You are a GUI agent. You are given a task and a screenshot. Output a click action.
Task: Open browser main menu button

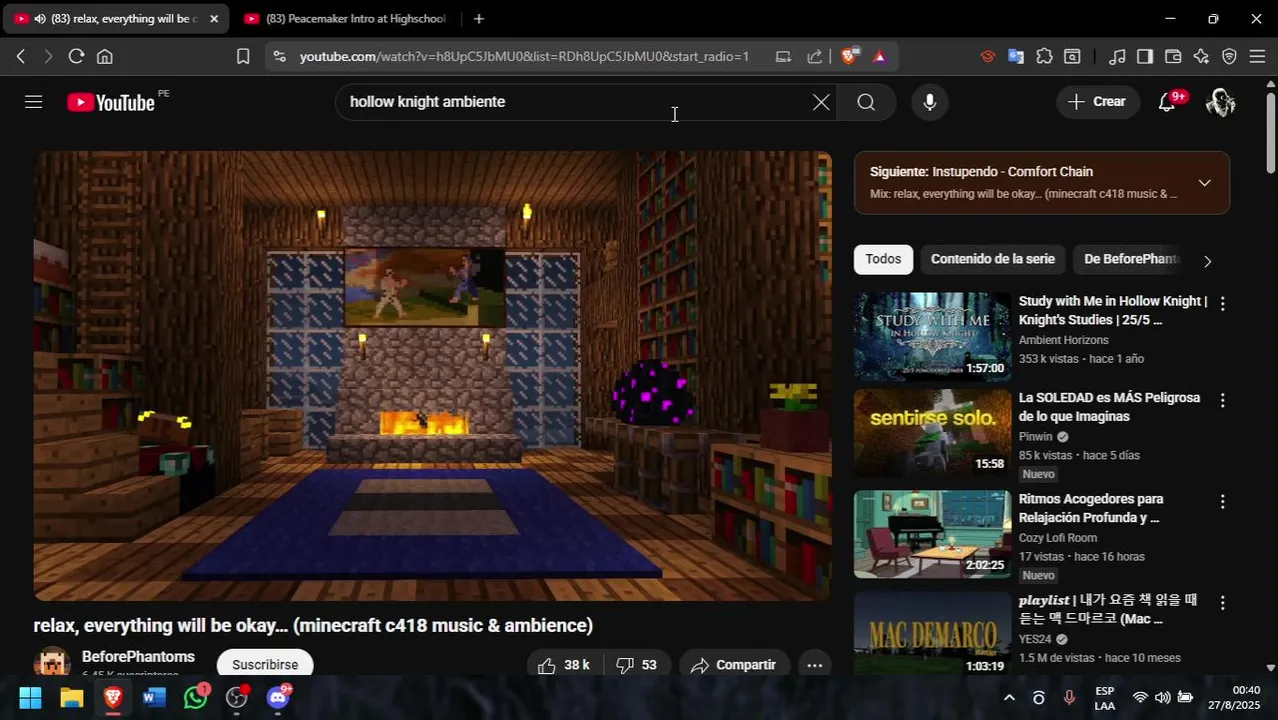(1257, 57)
